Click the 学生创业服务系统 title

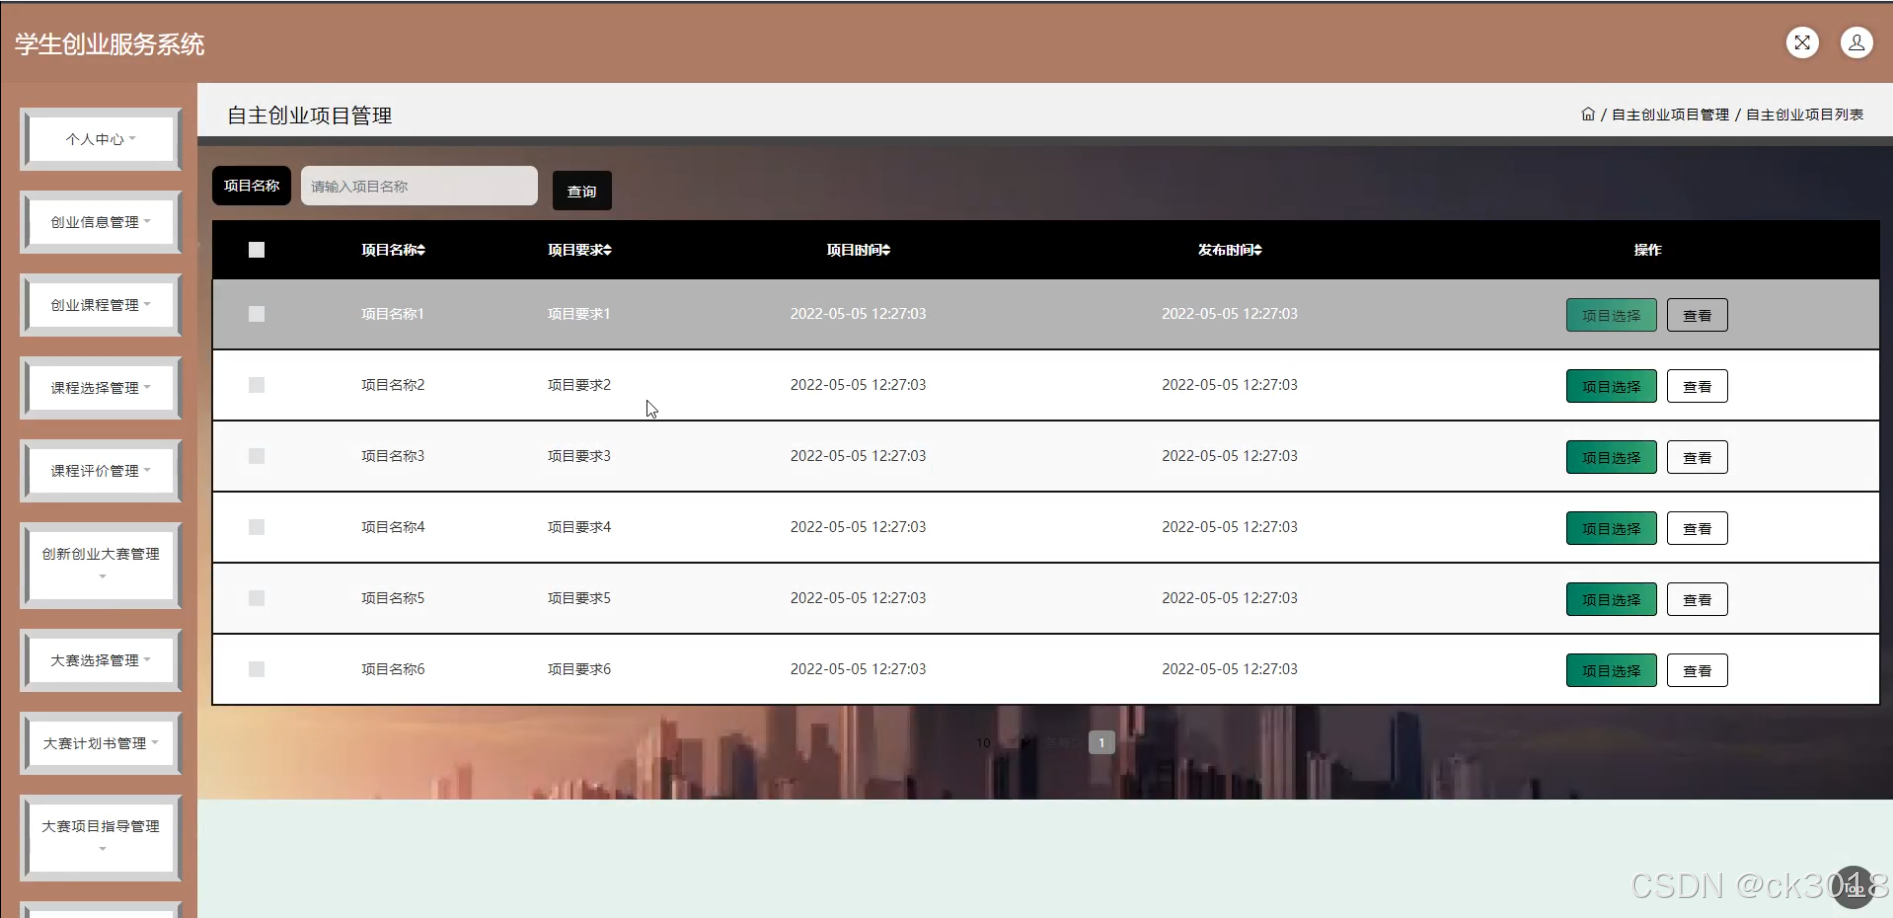(109, 44)
